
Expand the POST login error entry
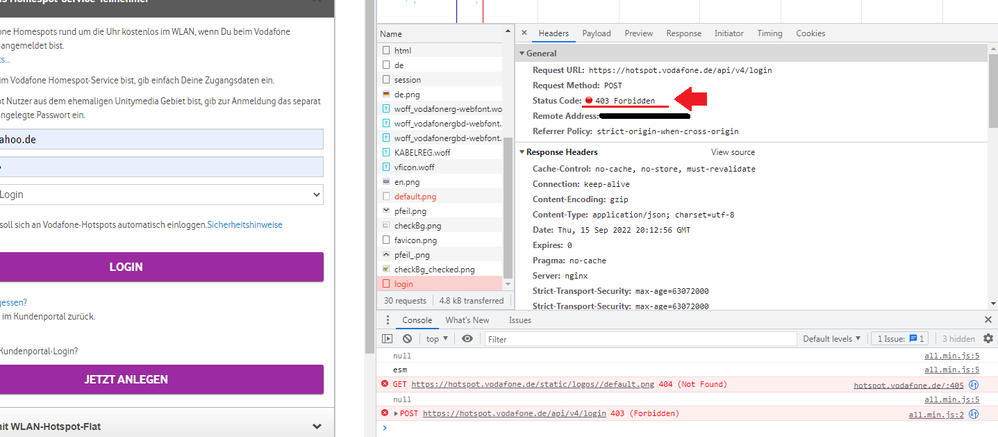pos(396,414)
